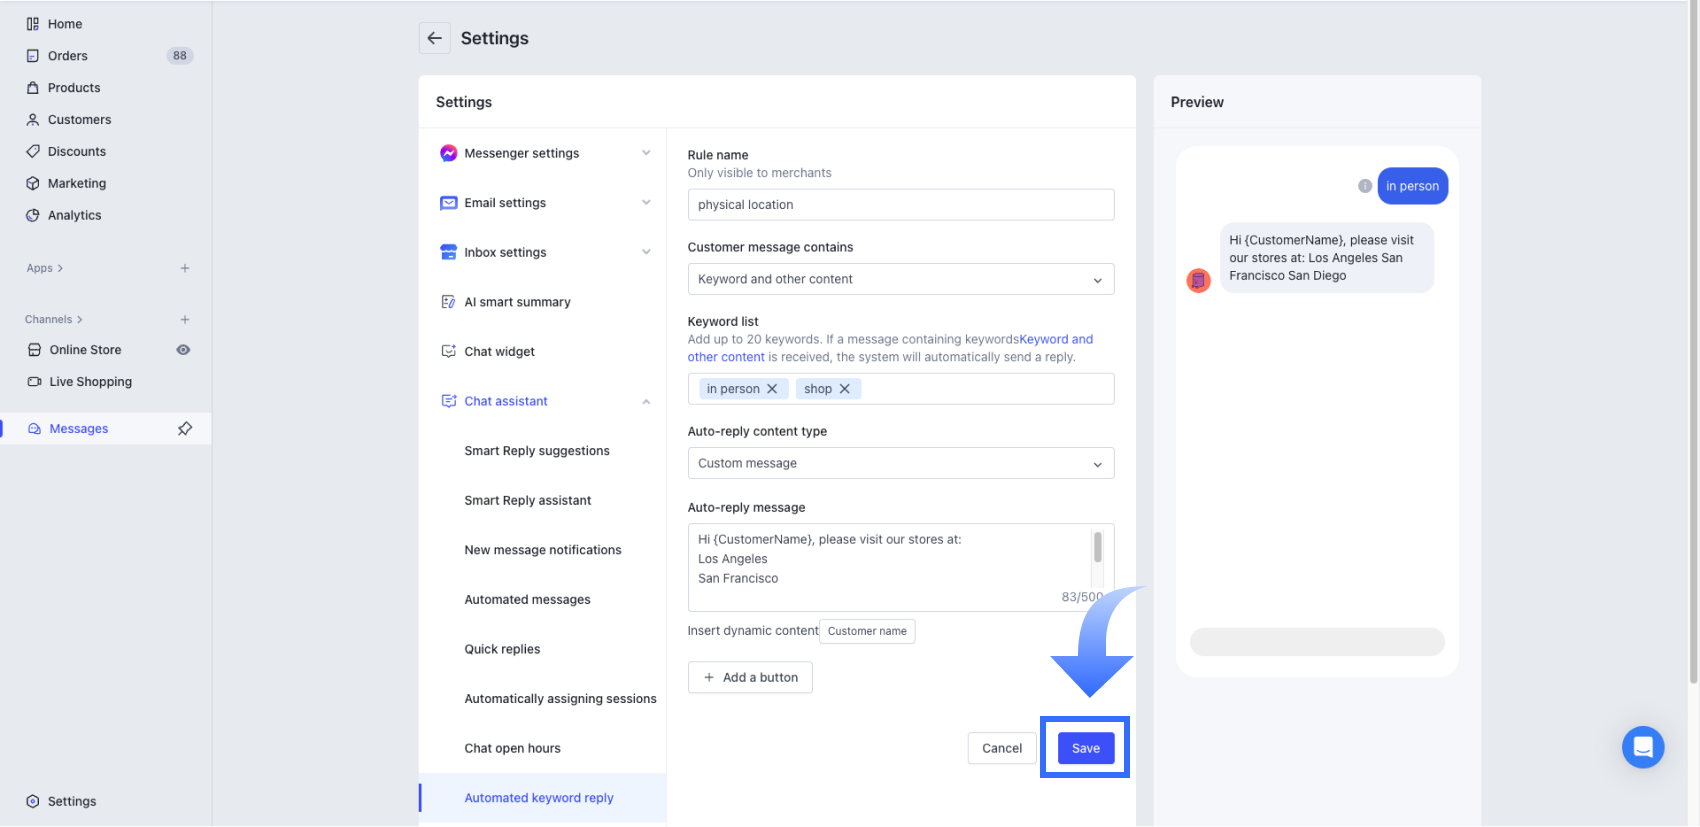Click the back arrow next to Settings

(434, 38)
